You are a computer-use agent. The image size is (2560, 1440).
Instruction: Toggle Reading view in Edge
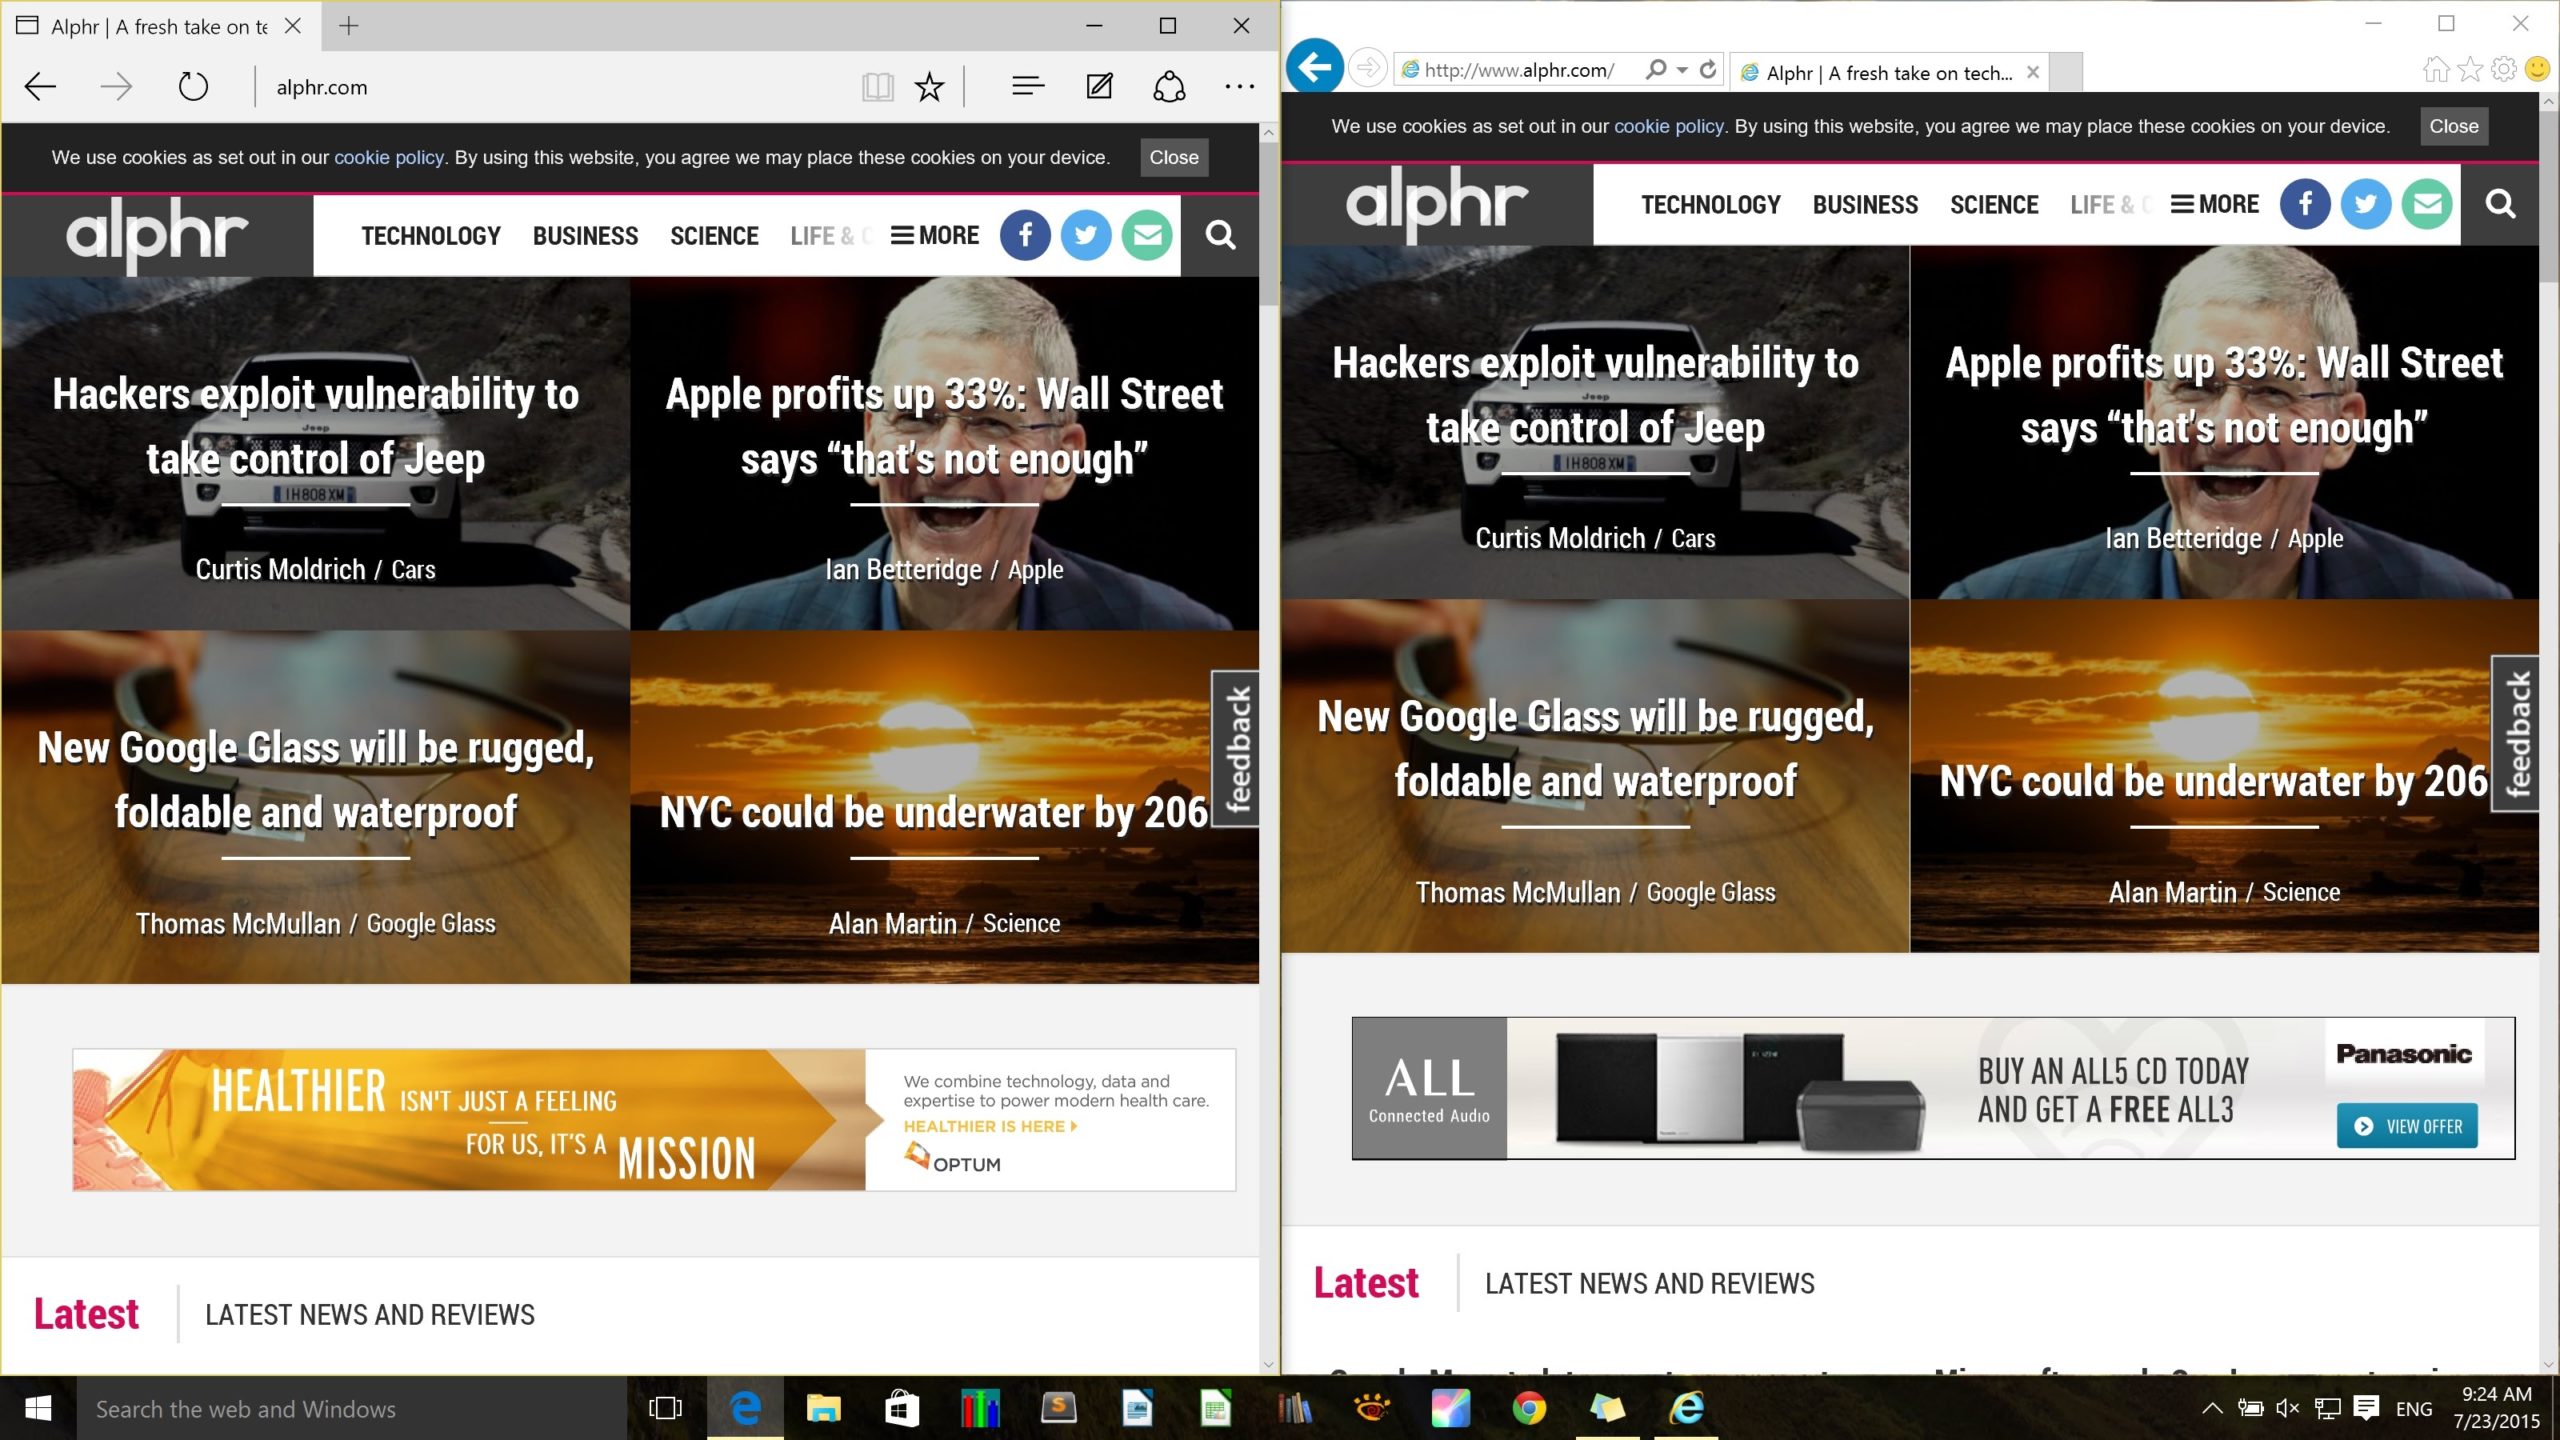pos(875,86)
